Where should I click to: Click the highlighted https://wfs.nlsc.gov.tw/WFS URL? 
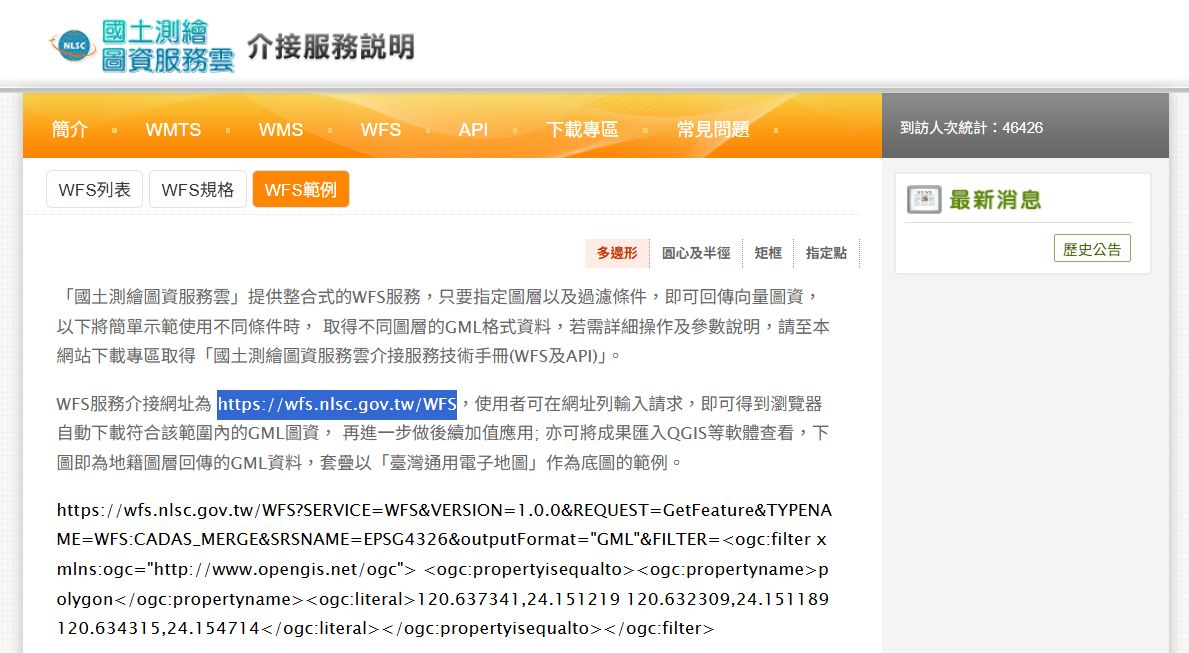[337, 404]
